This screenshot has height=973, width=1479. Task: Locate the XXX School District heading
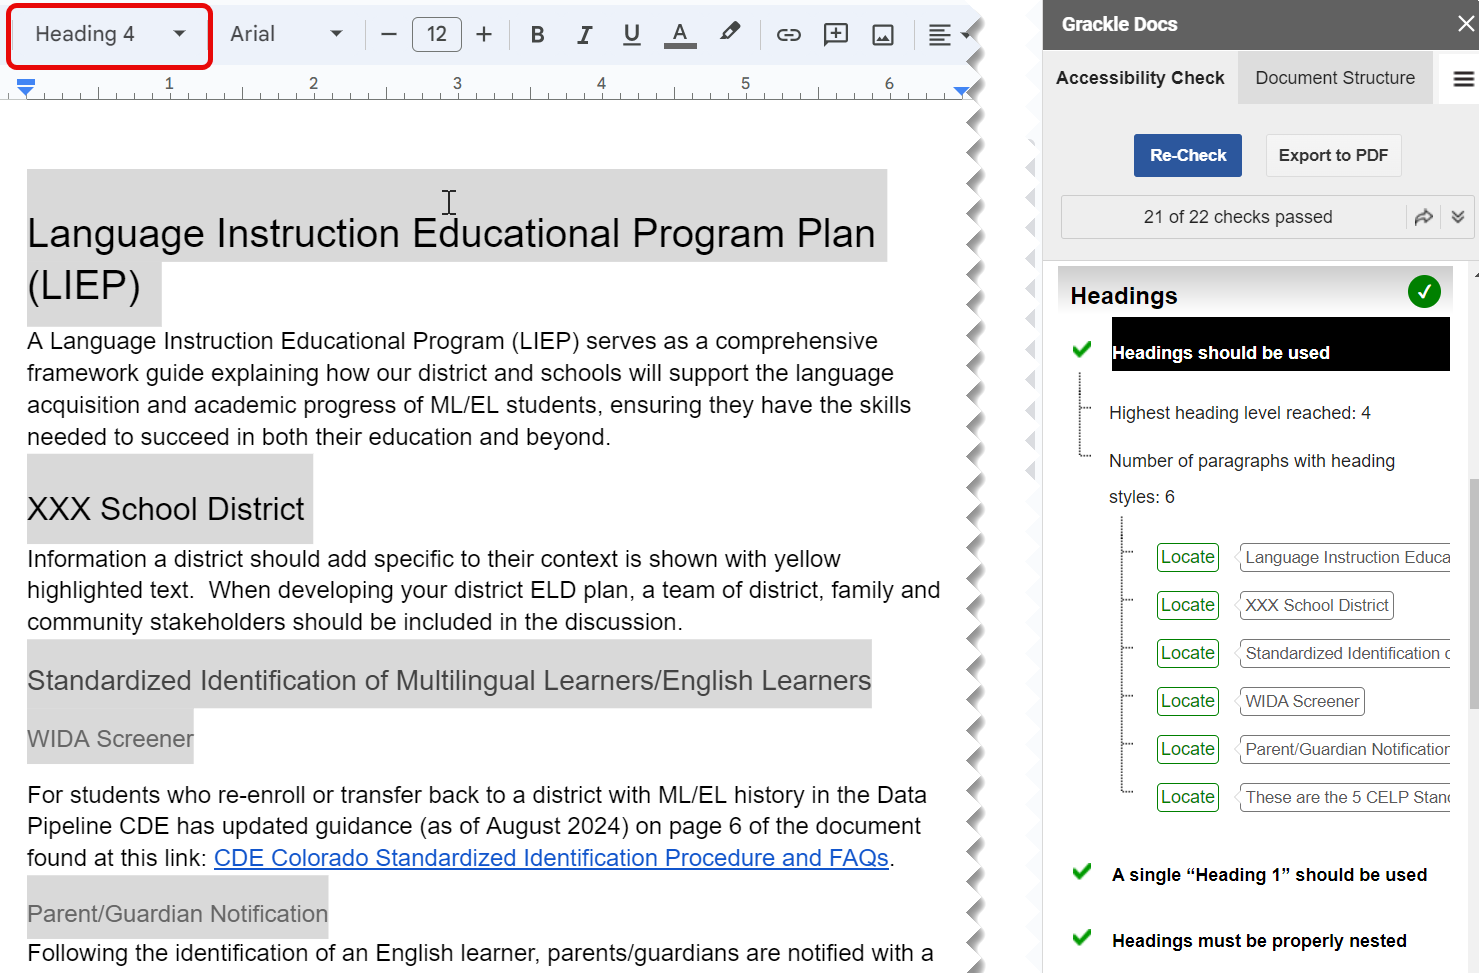click(1188, 605)
